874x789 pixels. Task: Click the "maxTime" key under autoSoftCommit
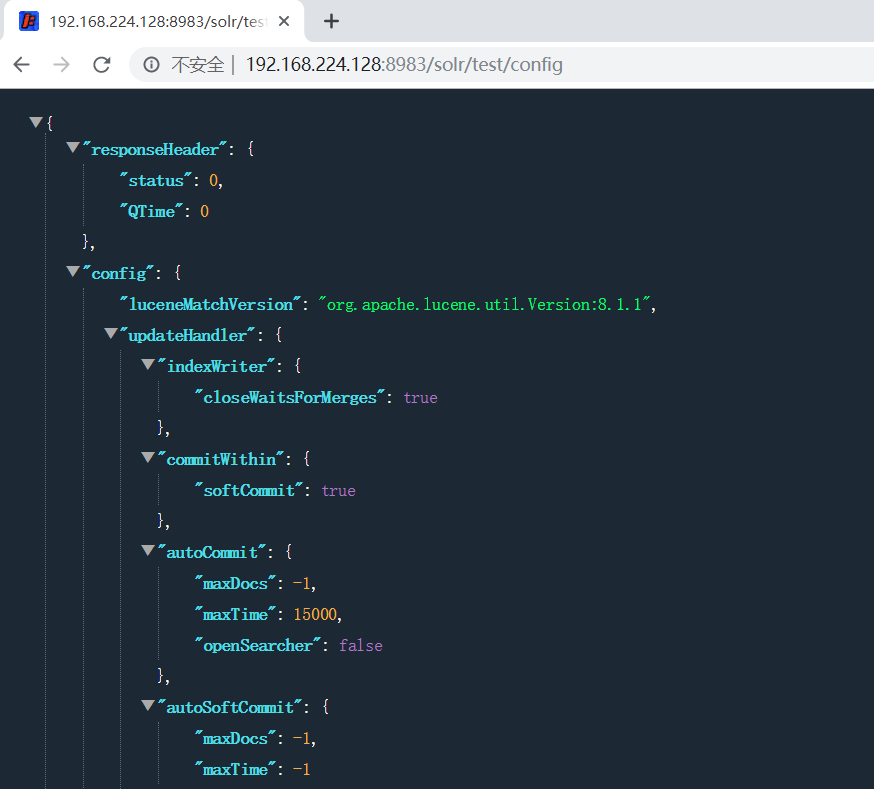235,769
